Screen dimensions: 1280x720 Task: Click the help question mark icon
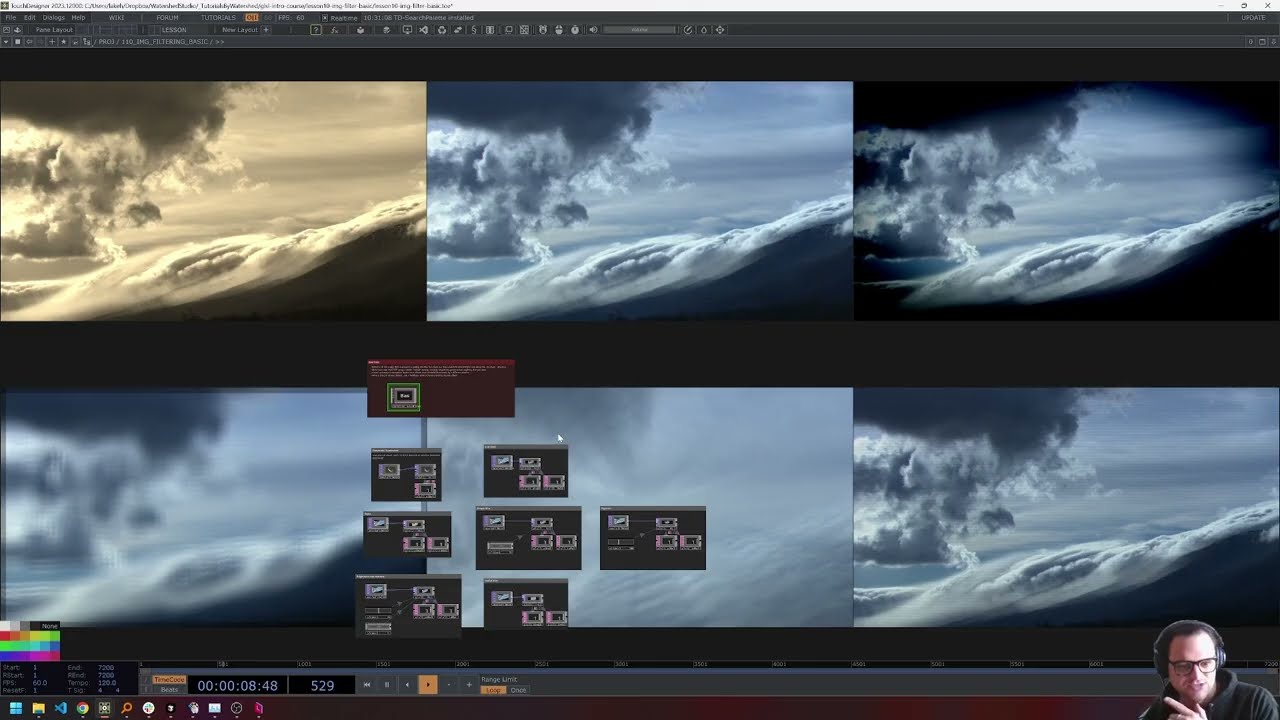pos(316,29)
